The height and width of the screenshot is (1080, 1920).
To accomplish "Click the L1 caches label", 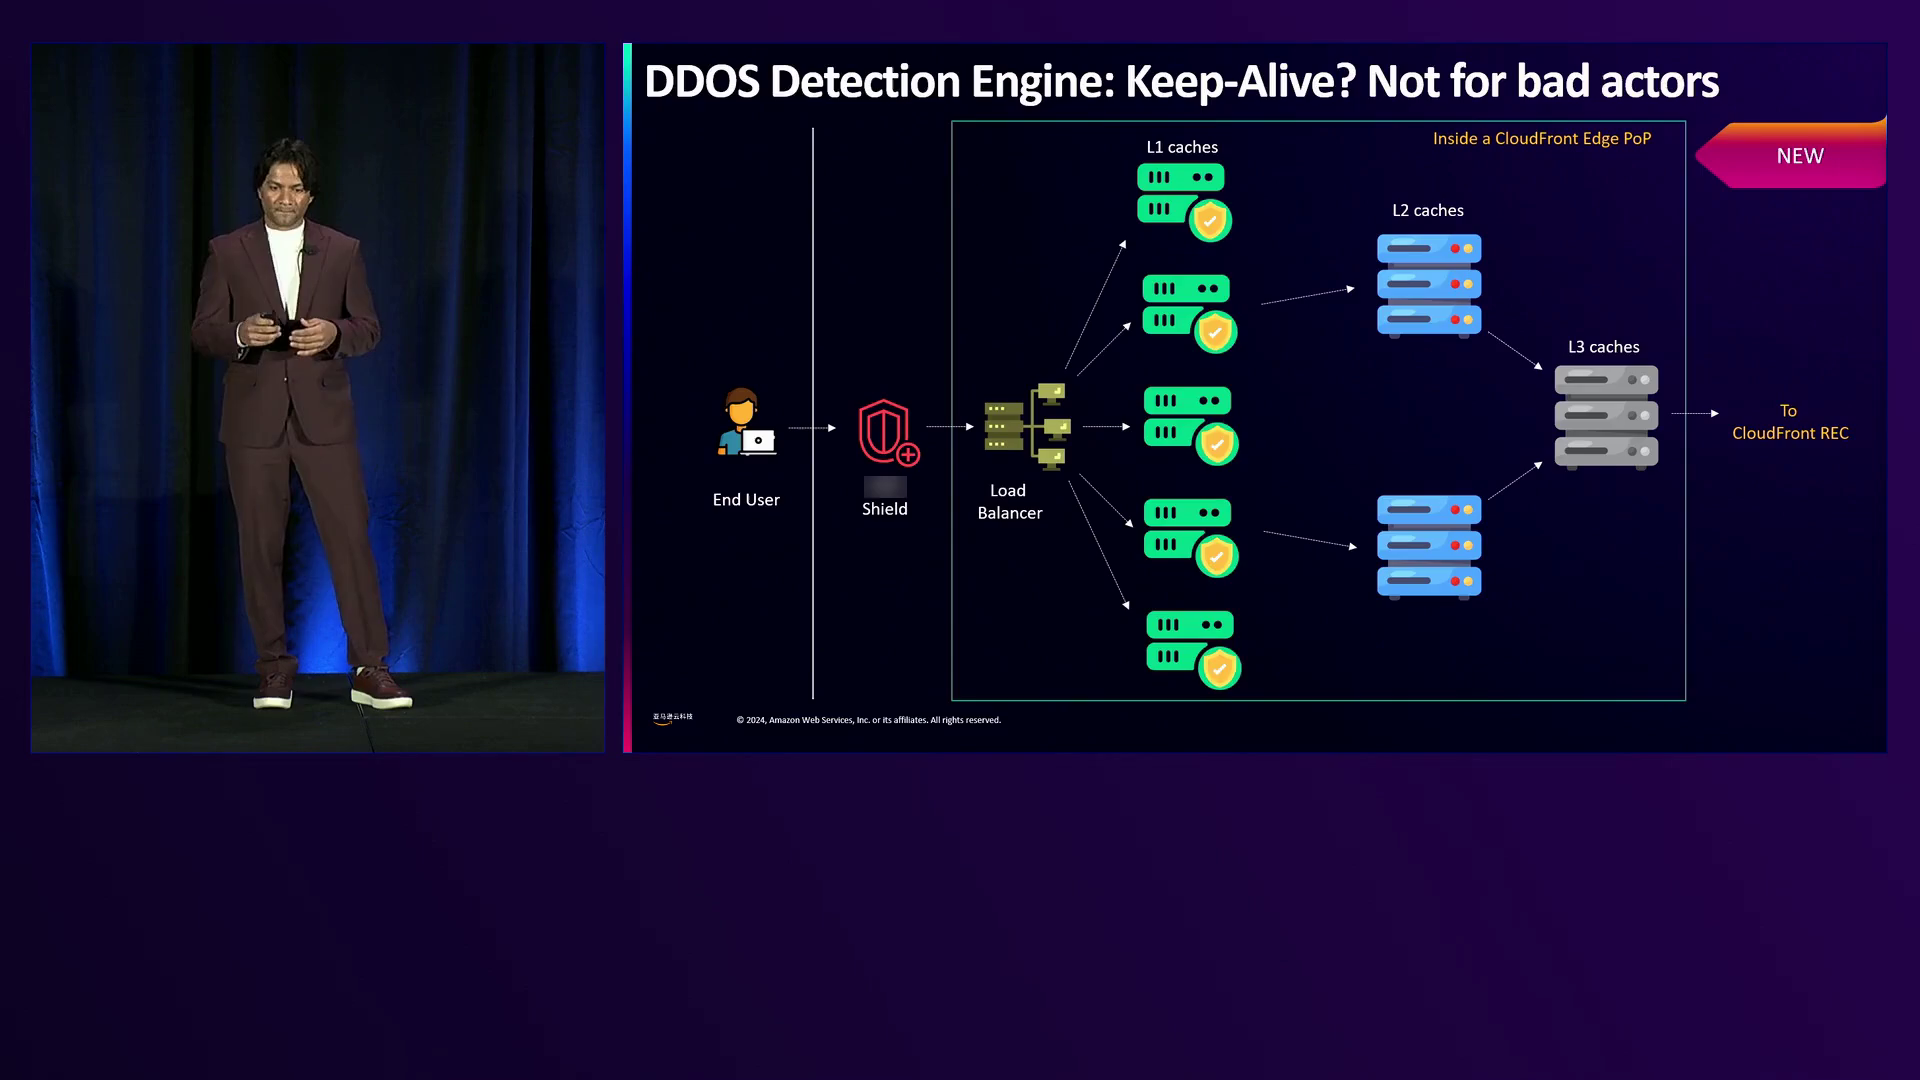I will [1181, 147].
